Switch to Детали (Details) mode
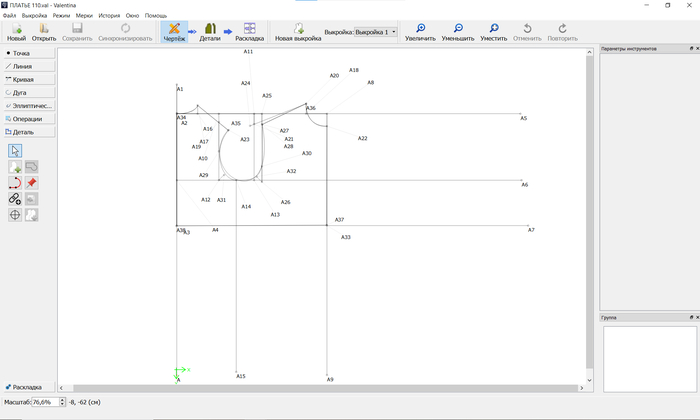This screenshot has width=700, height=420. (210, 30)
